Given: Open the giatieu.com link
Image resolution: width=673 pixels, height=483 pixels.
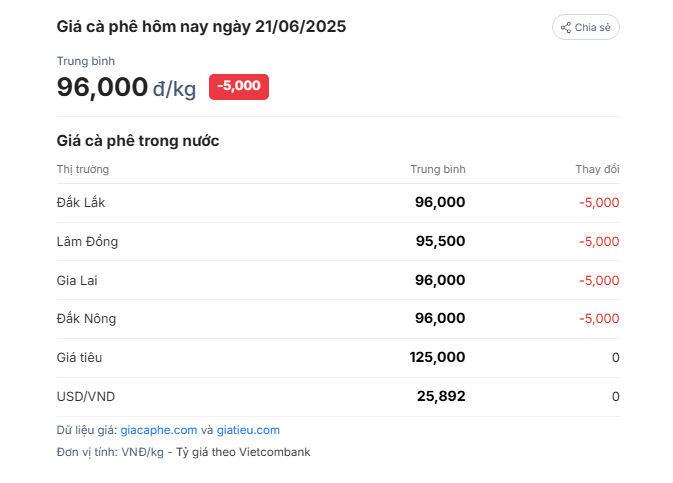Looking at the screenshot, I should point(248,430).
